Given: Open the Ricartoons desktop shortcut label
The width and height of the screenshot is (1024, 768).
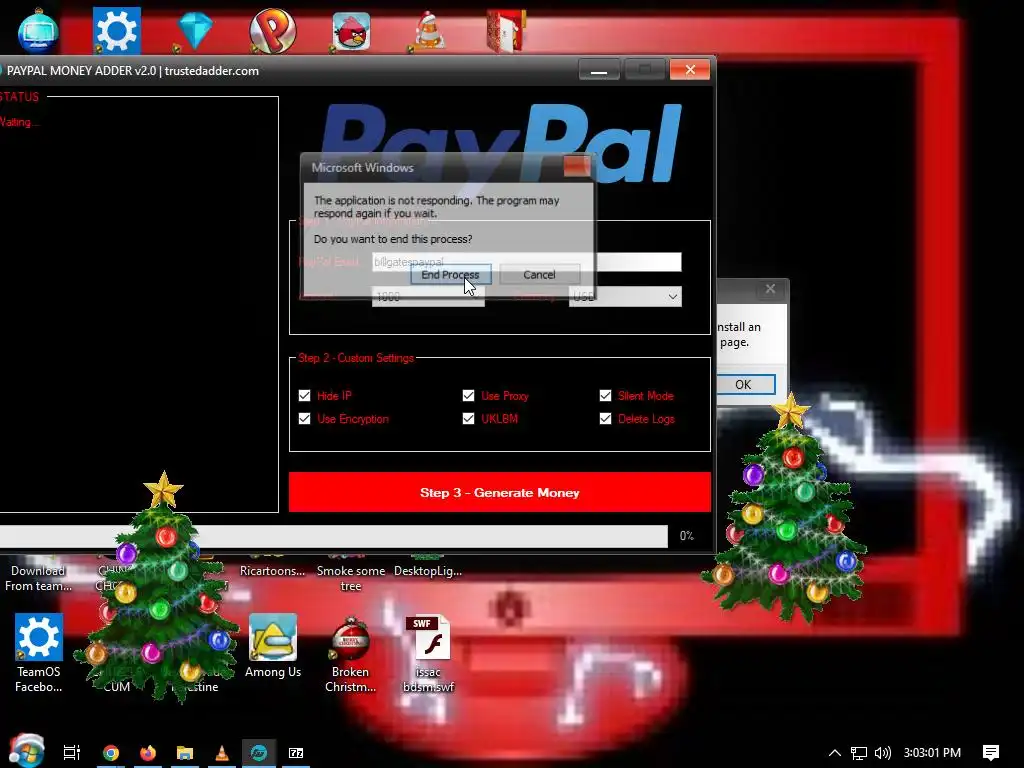Looking at the screenshot, I should (x=272, y=571).
